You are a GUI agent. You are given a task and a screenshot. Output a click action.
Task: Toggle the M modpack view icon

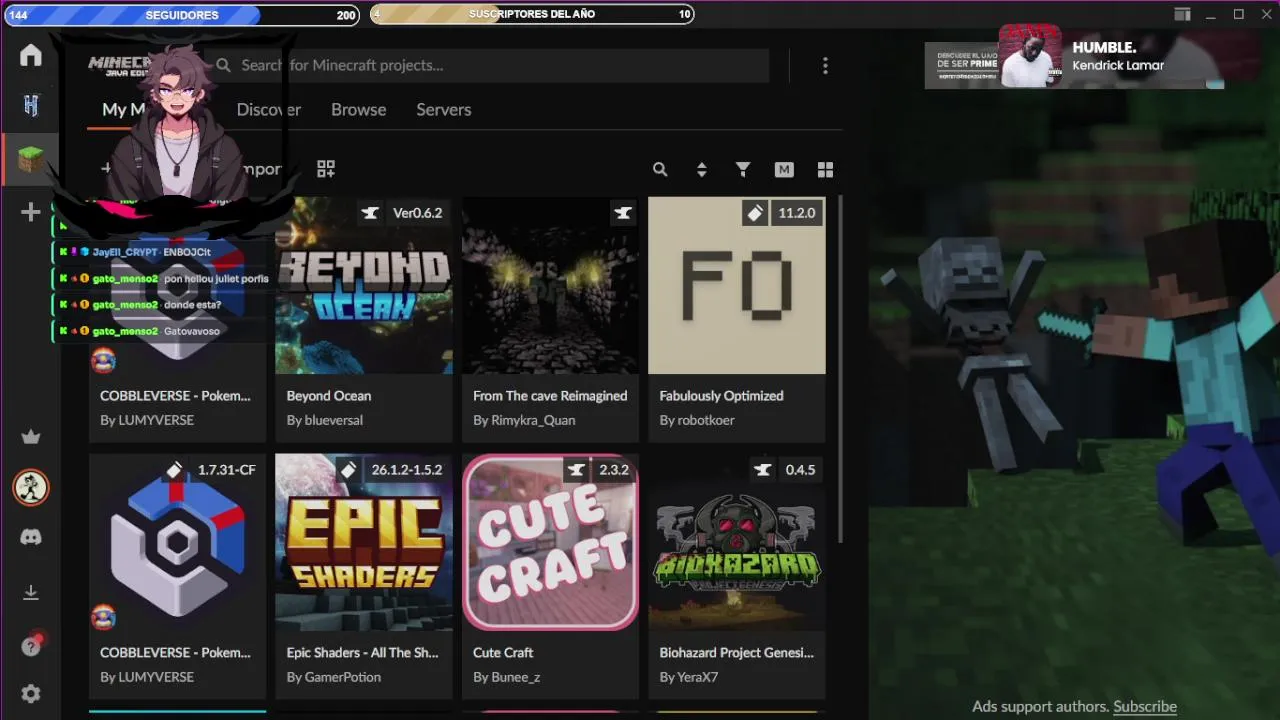click(784, 170)
